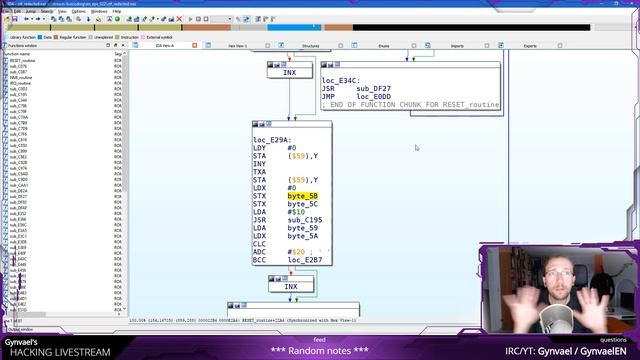Click the blue Data segment in navigation band
The height and width of the screenshot is (360, 640).
click(294, 27)
